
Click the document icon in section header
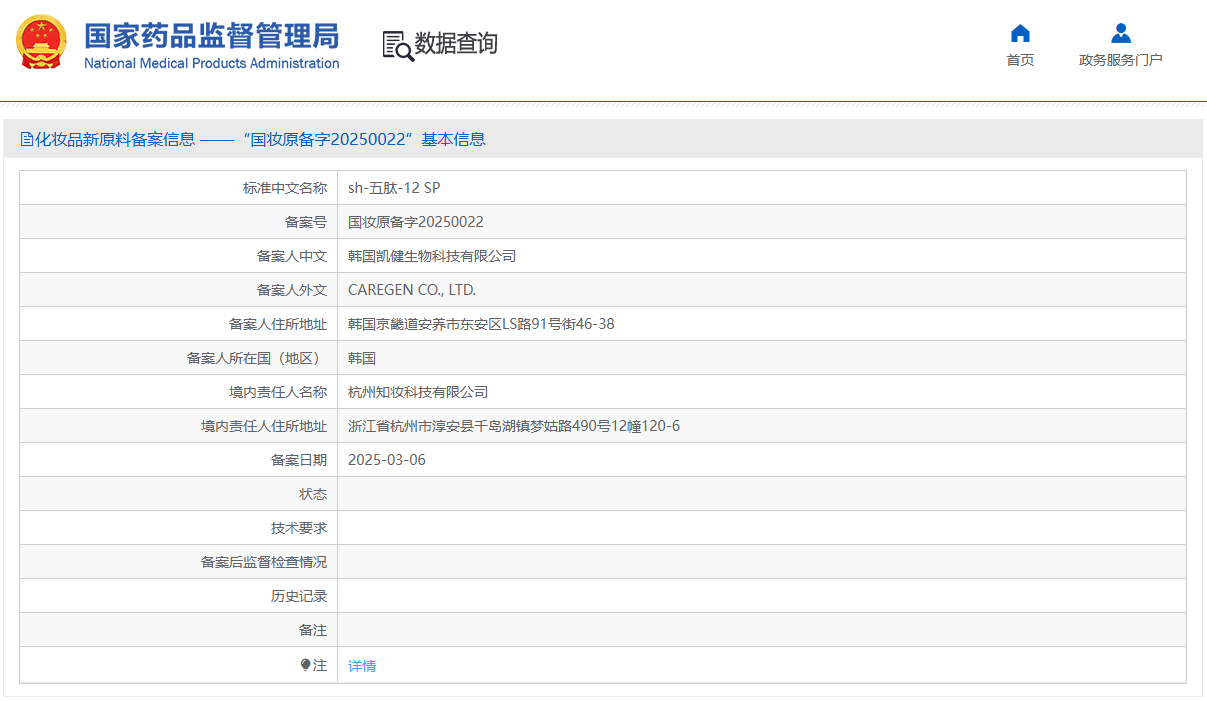(27, 140)
